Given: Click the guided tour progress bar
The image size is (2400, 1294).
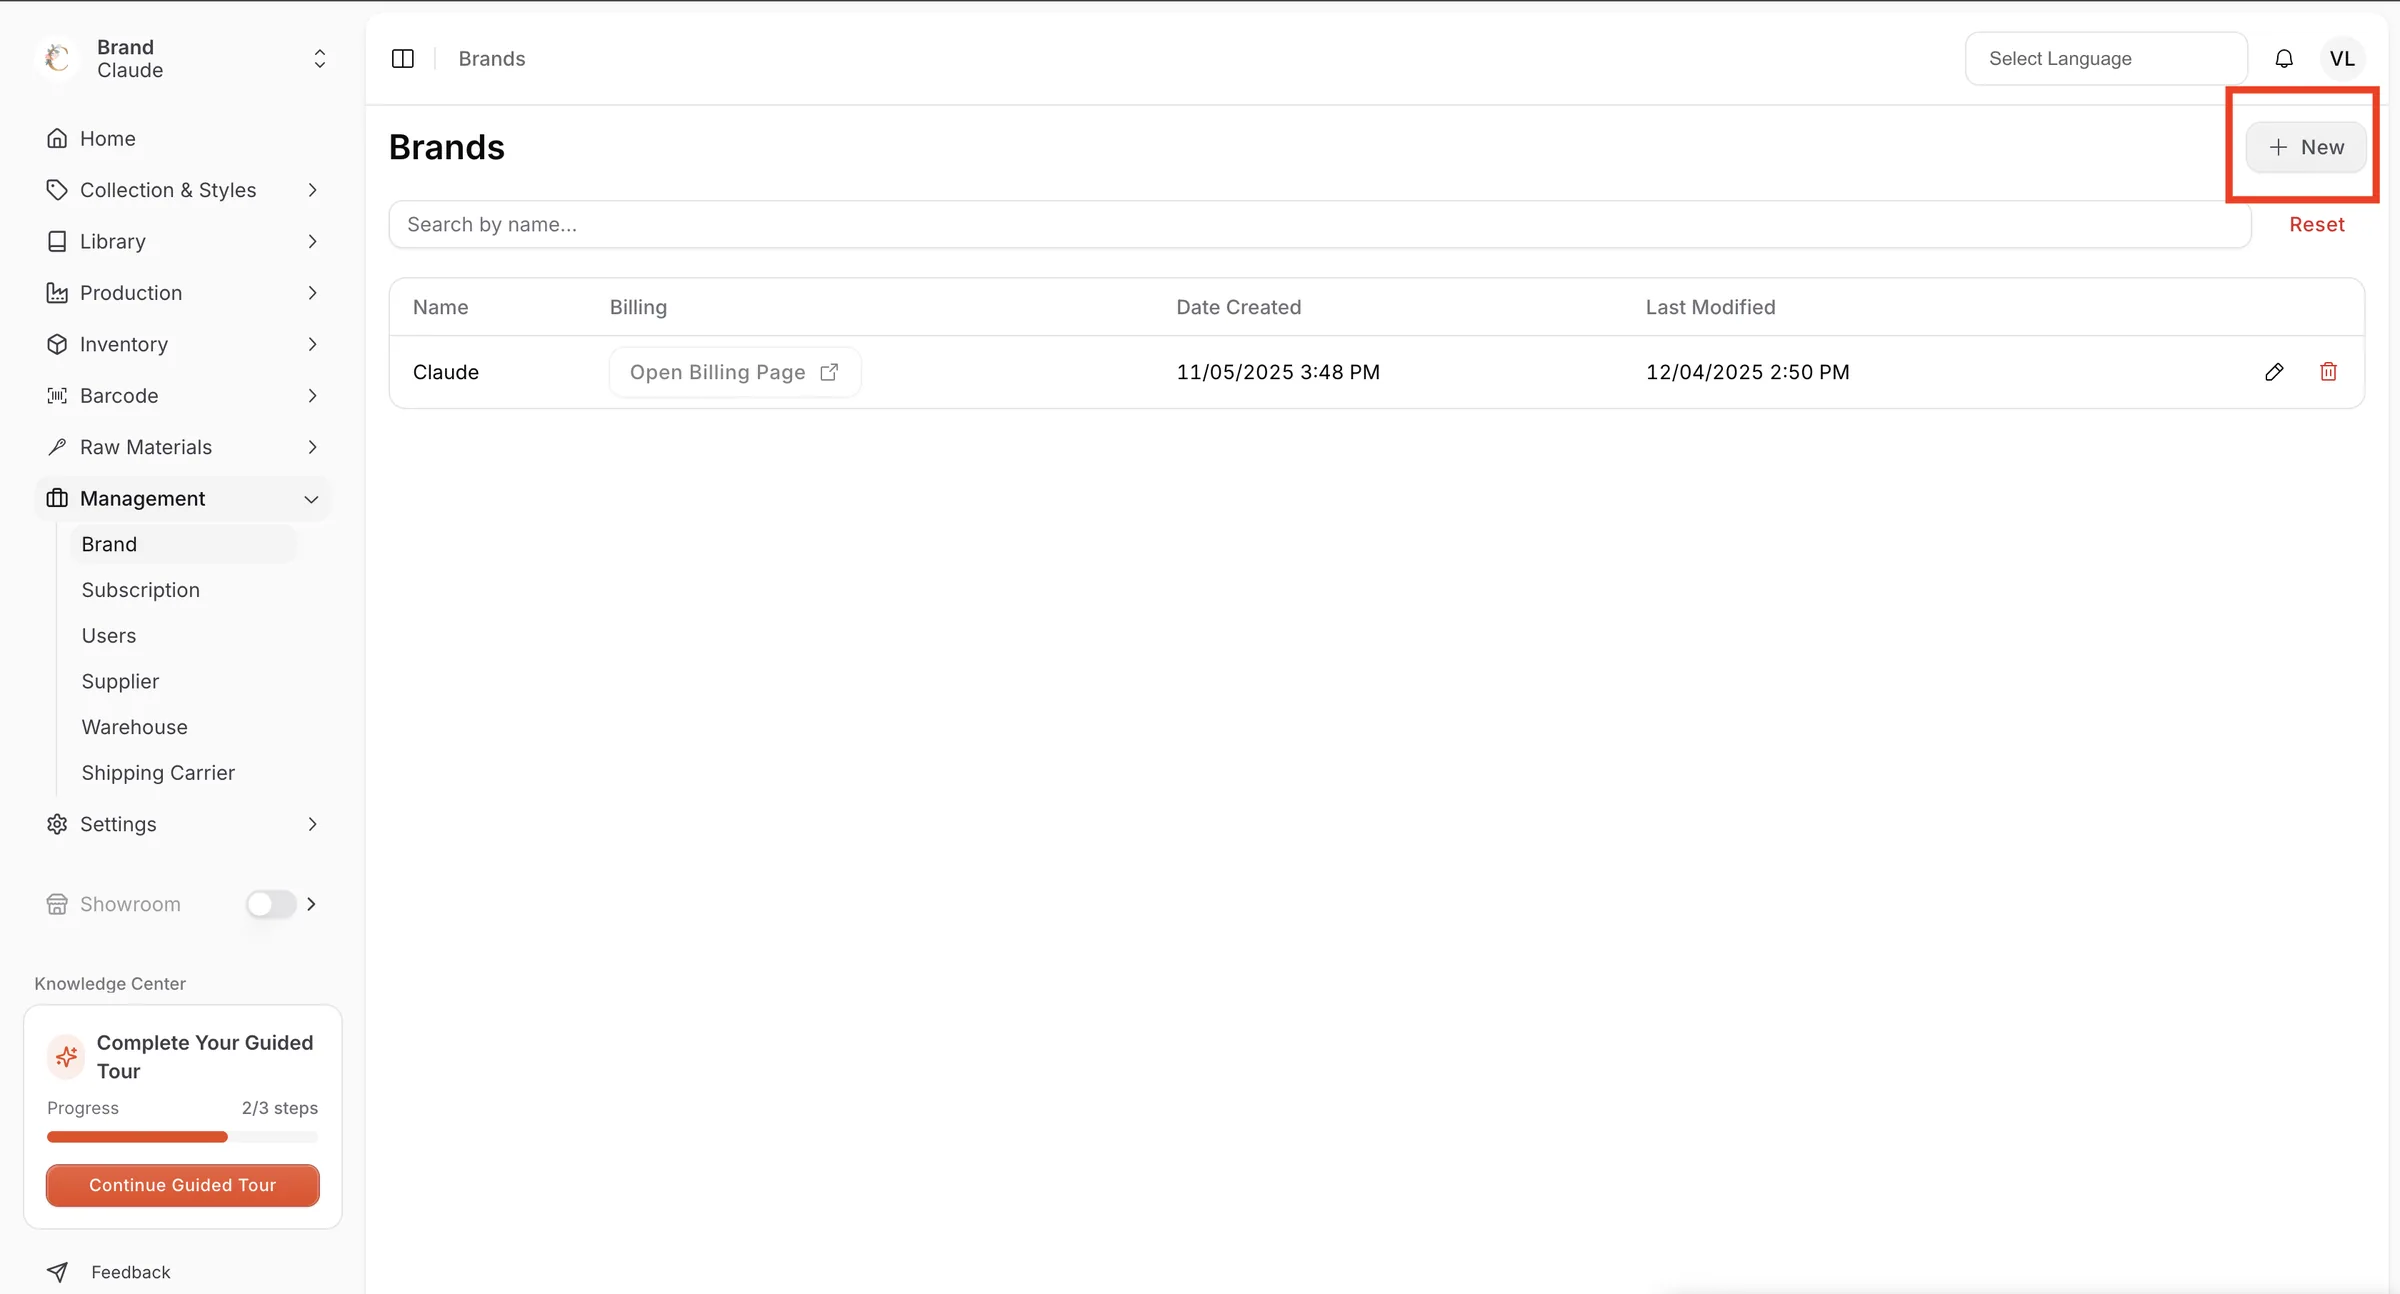Looking at the screenshot, I should (x=183, y=1137).
